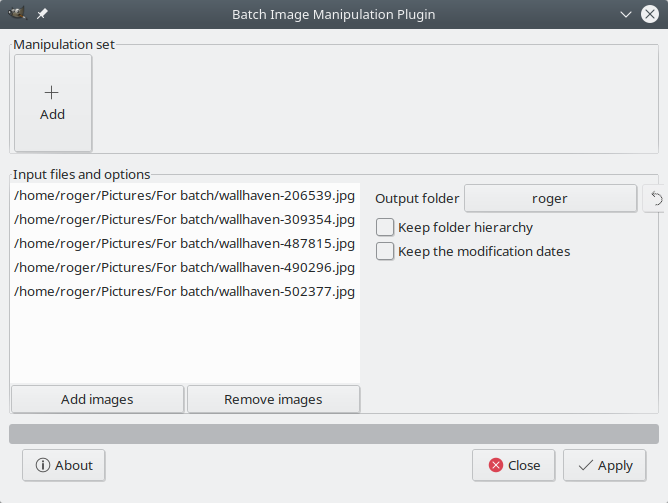Select wallhaven-502377.jpg in the file list
This screenshot has height=503, width=668.
185,292
